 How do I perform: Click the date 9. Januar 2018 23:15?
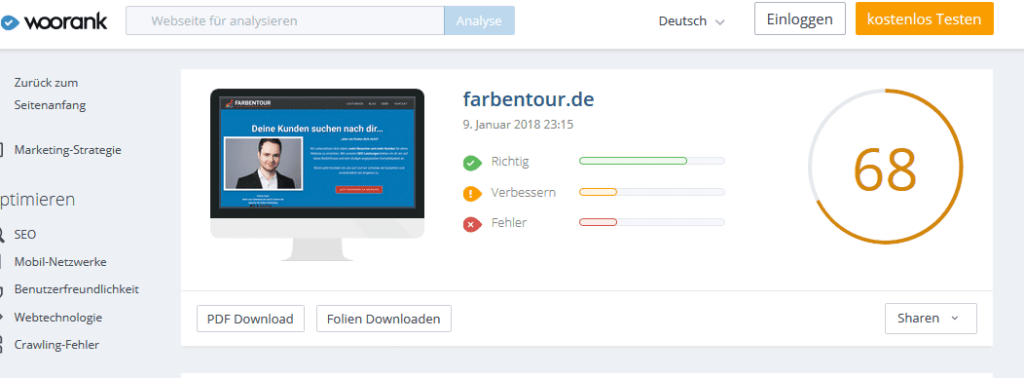pos(518,124)
